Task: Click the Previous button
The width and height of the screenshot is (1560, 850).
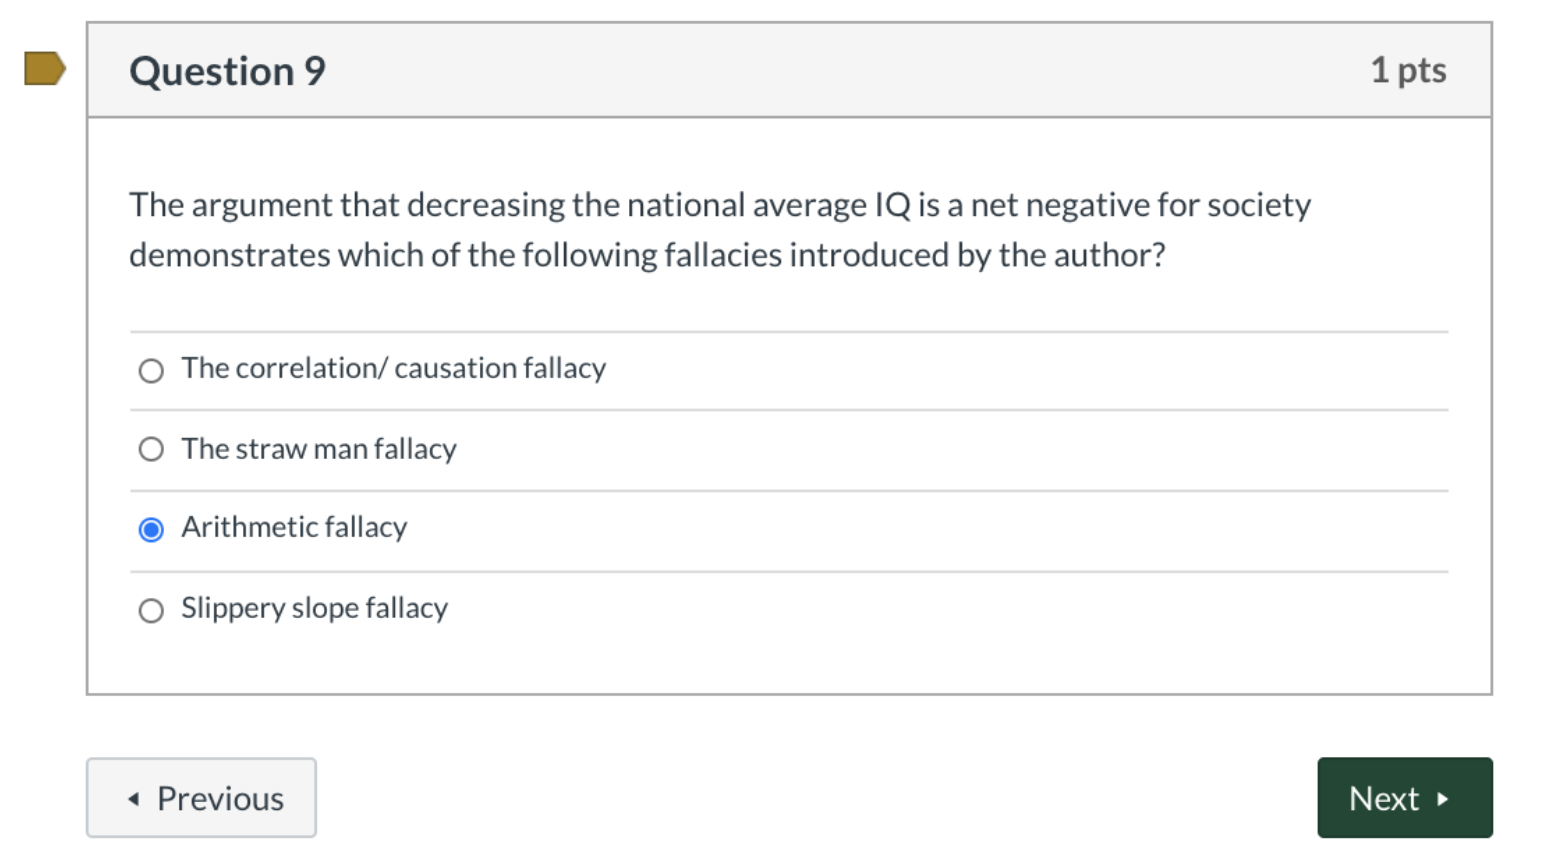Action: click(x=200, y=798)
